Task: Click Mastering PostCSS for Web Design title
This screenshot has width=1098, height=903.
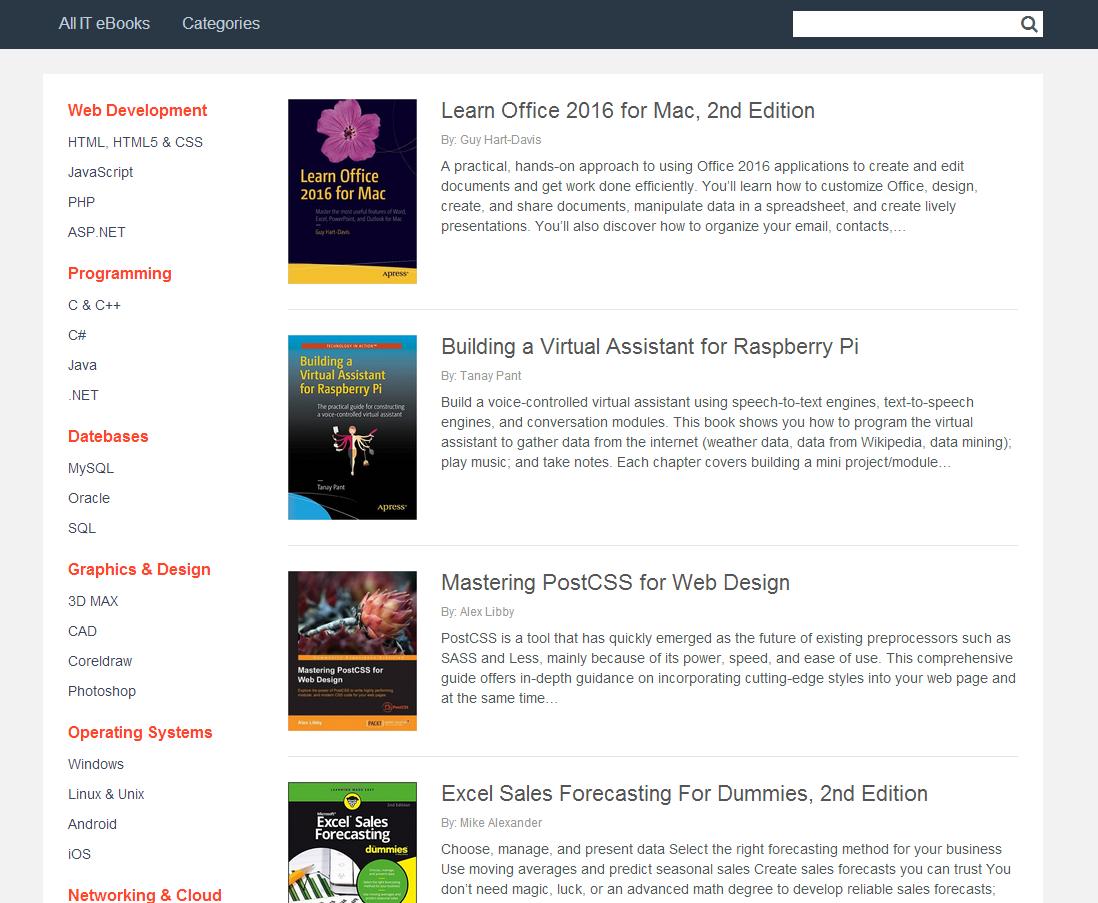Action: [615, 582]
